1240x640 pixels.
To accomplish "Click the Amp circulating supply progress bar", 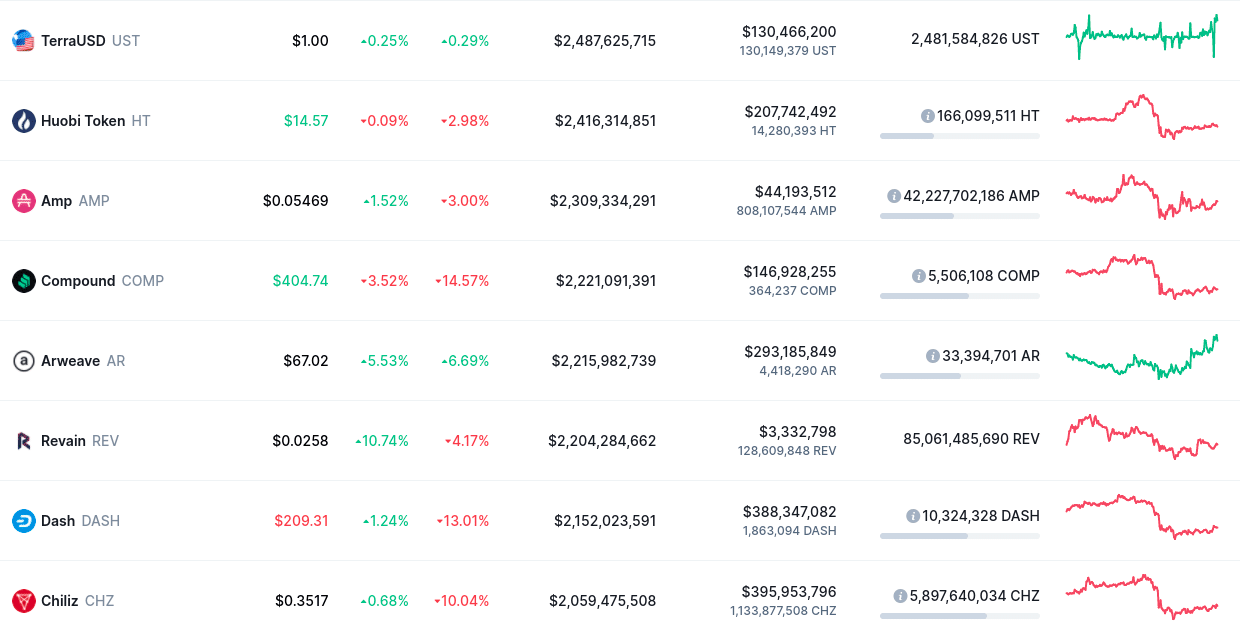I will pyautogui.click(x=960, y=216).
